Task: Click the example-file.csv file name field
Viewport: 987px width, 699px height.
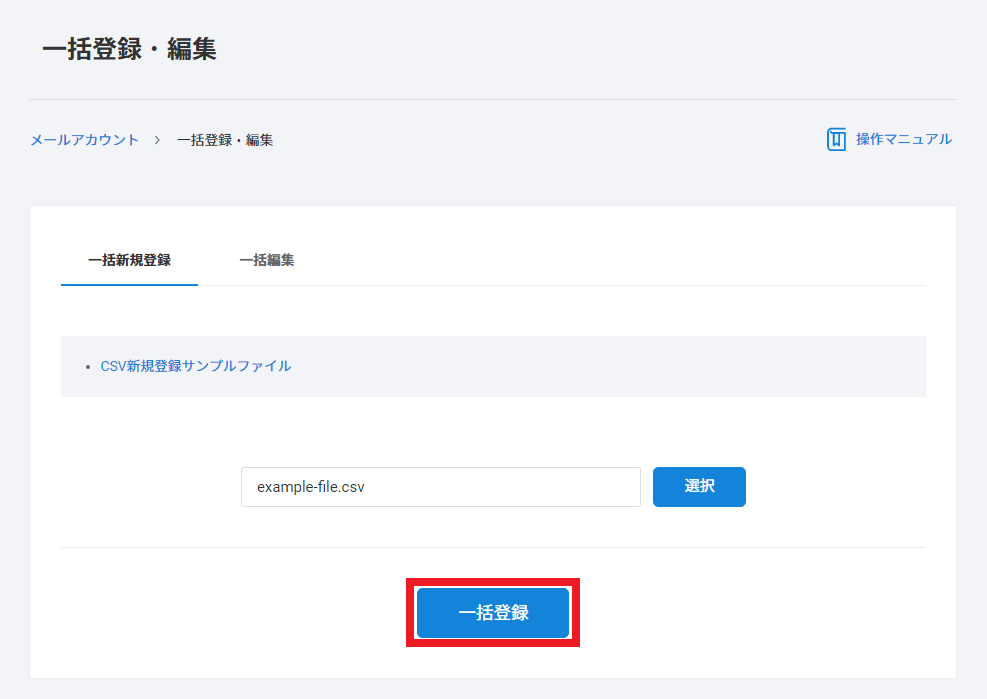Action: pyautogui.click(x=440, y=487)
